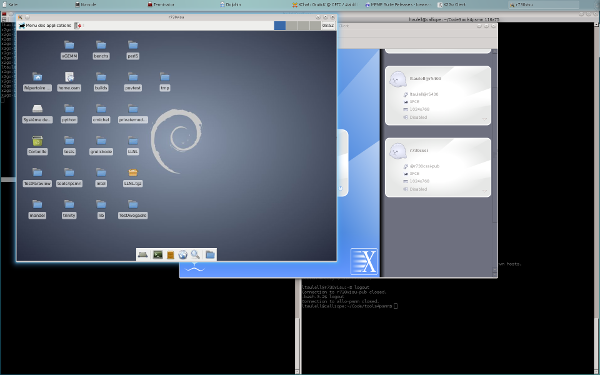Switch to Dolphin in the top taskbar
Image resolution: width=600 pixels, height=375 pixels.
tap(254, 5)
